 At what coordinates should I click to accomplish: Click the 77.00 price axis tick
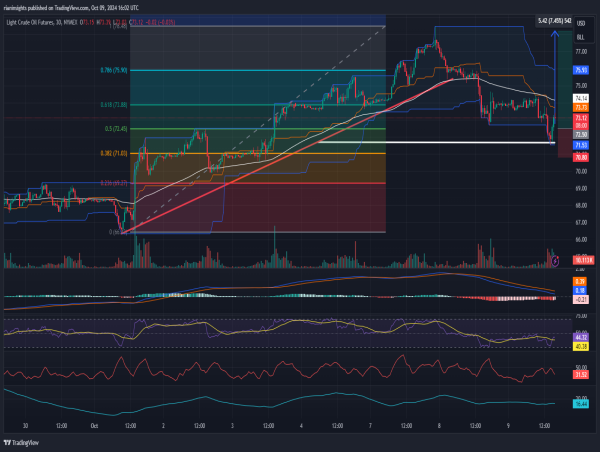(581, 52)
